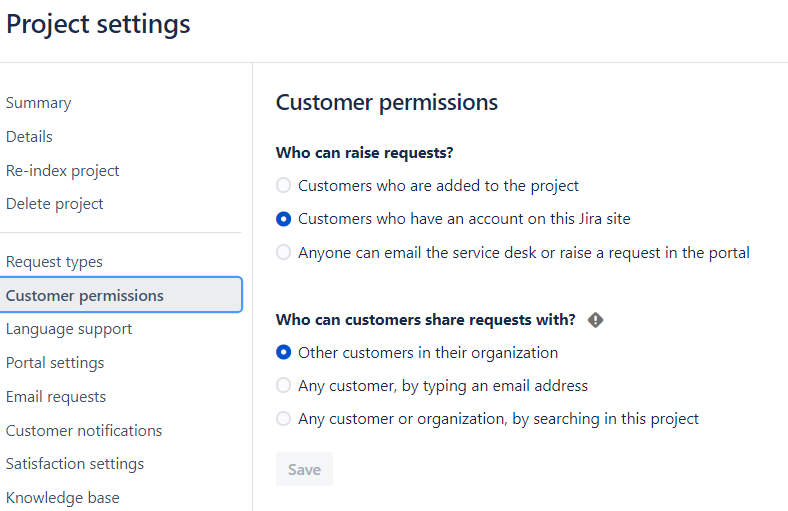788x511 pixels.
Task: Click the warning icon beside share requests heading
Action: [x=596, y=320]
